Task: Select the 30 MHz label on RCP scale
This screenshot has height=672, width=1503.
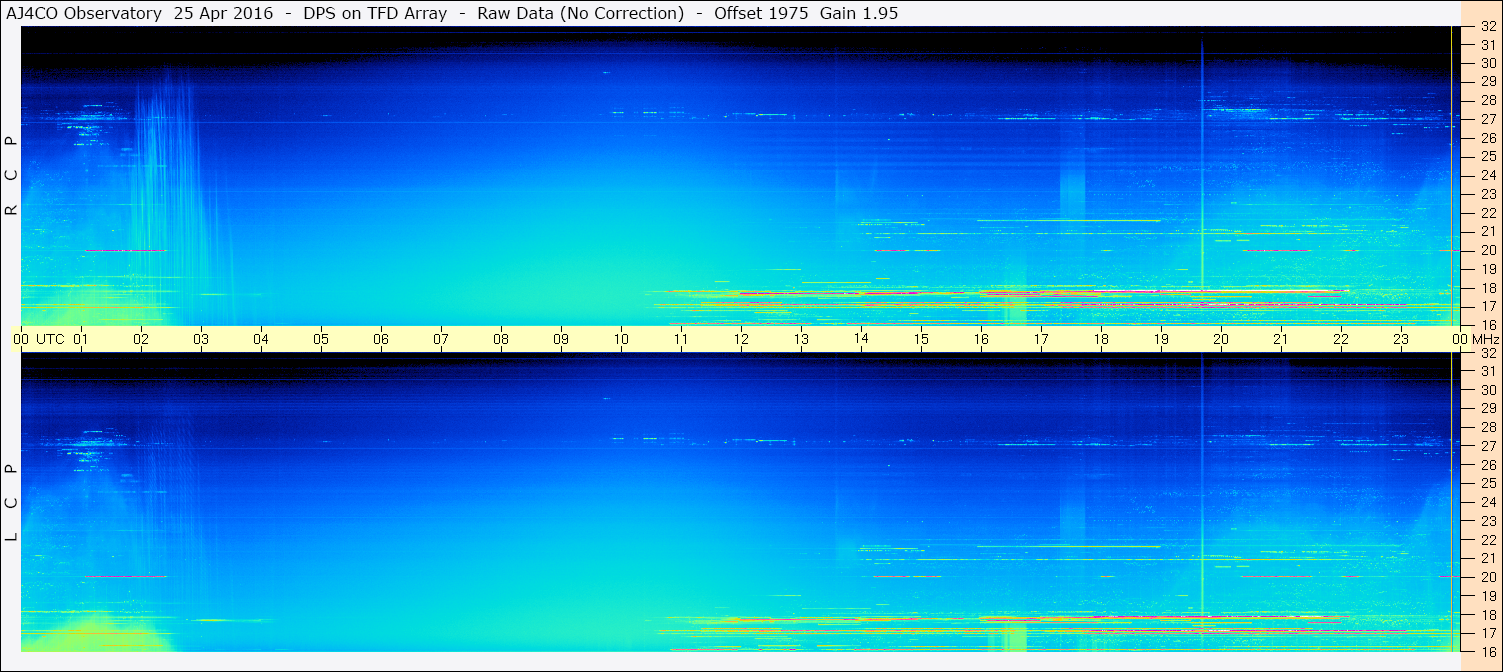Action: pyautogui.click(x=1487, y=62)
